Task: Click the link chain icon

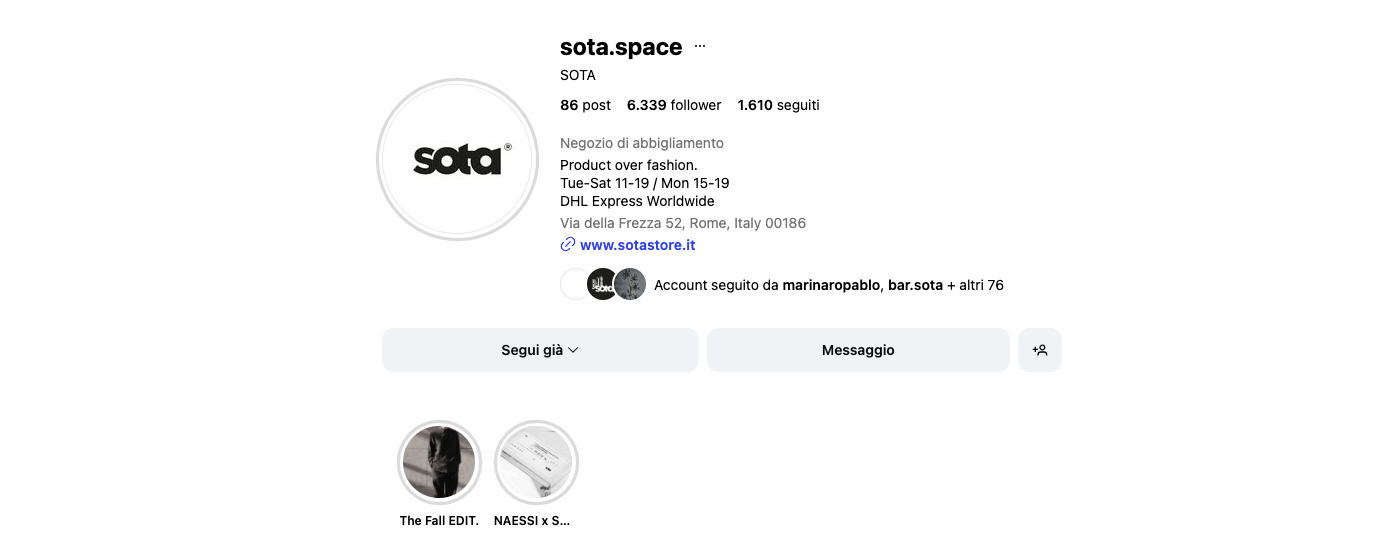Action: point(568,245)
